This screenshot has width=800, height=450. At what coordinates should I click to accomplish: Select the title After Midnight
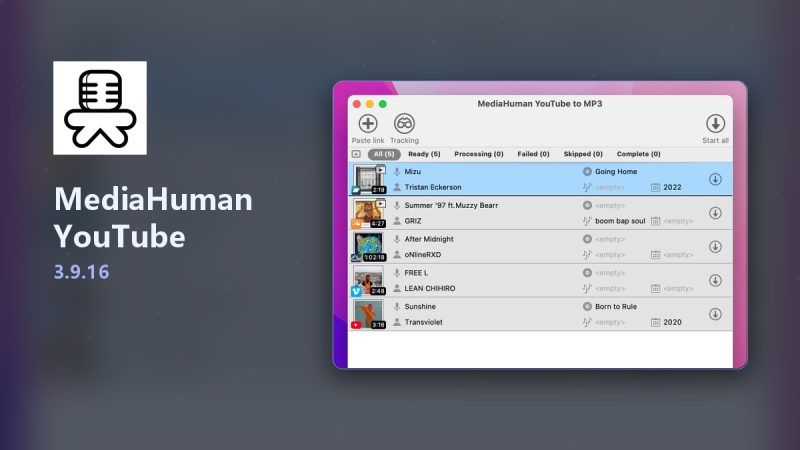pyautogui.click(x=429, y=239)
